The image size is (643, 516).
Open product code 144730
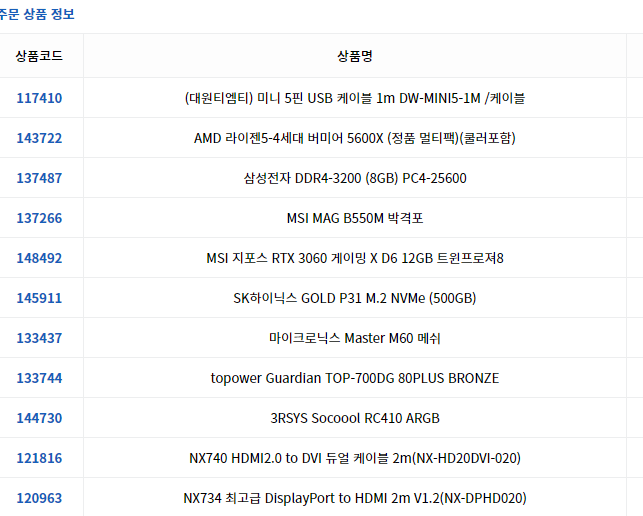[x=39, y=418]
